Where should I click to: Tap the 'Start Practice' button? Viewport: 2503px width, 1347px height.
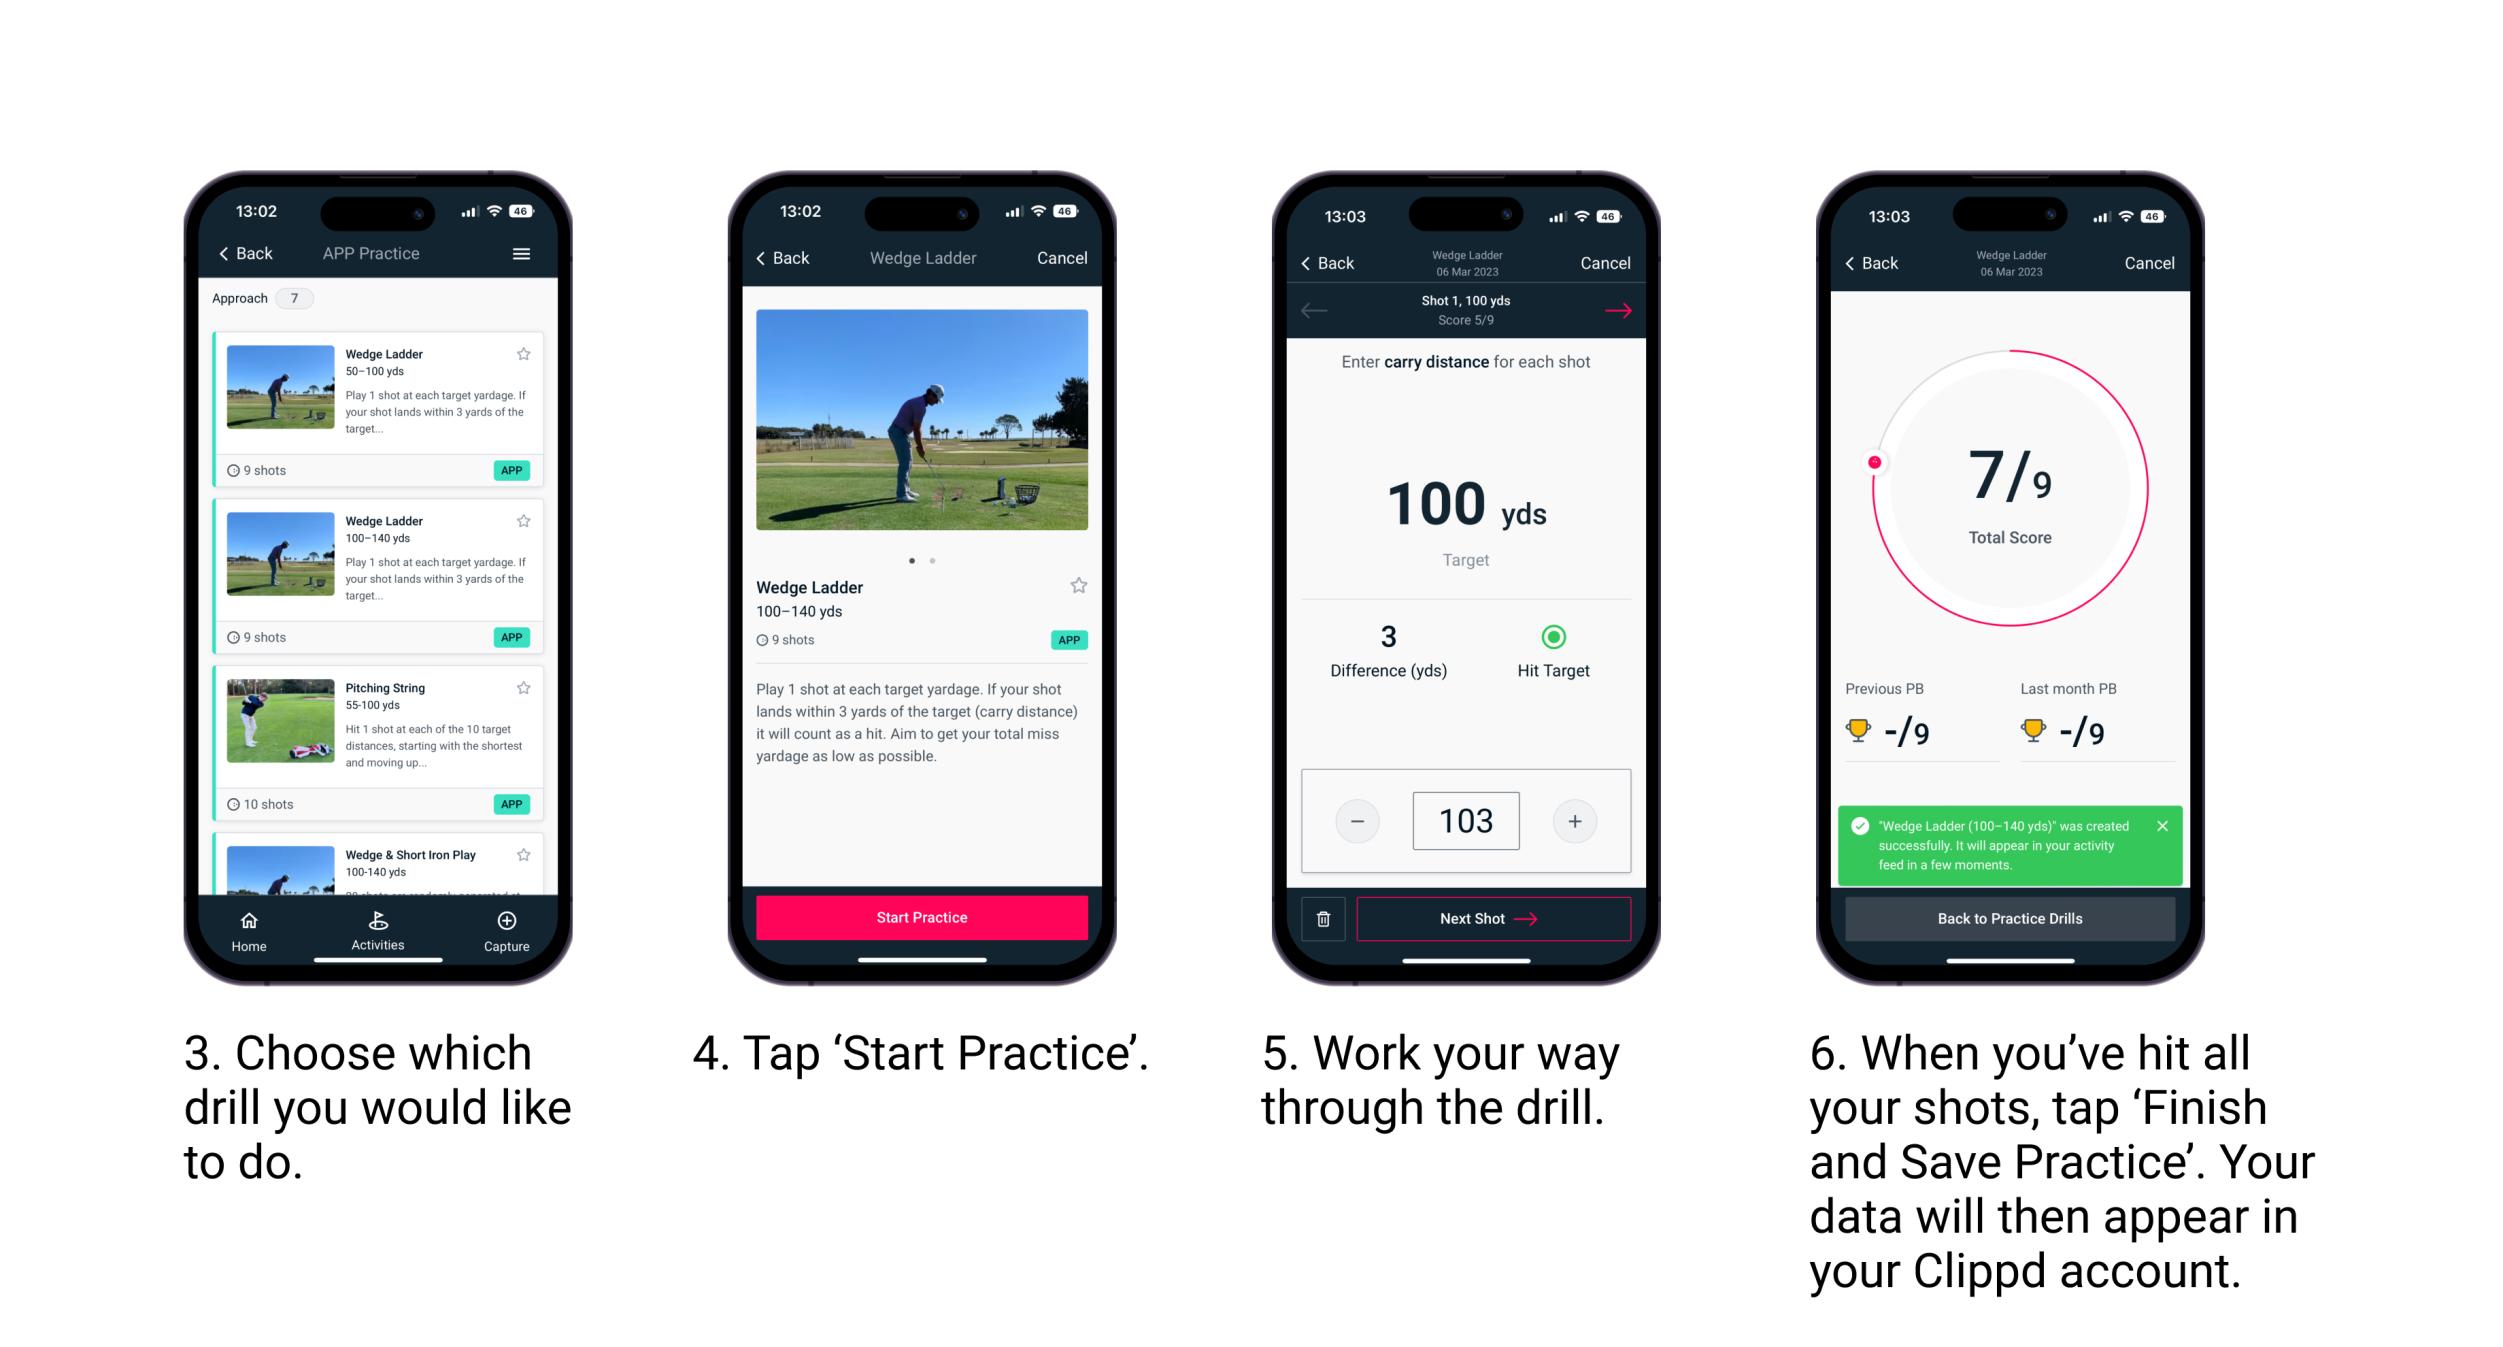point(922,916)
